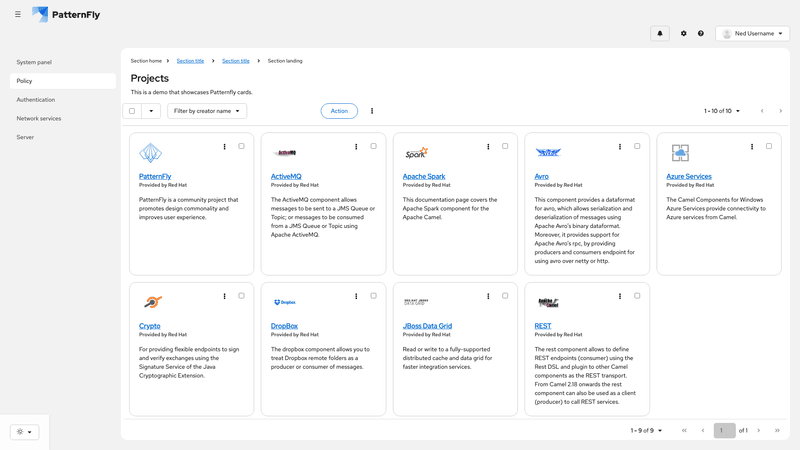The width and height of the screenshot is (800, 450).
Task: Open kebab menu on ActiveMQ card
Action: [356, 146]
